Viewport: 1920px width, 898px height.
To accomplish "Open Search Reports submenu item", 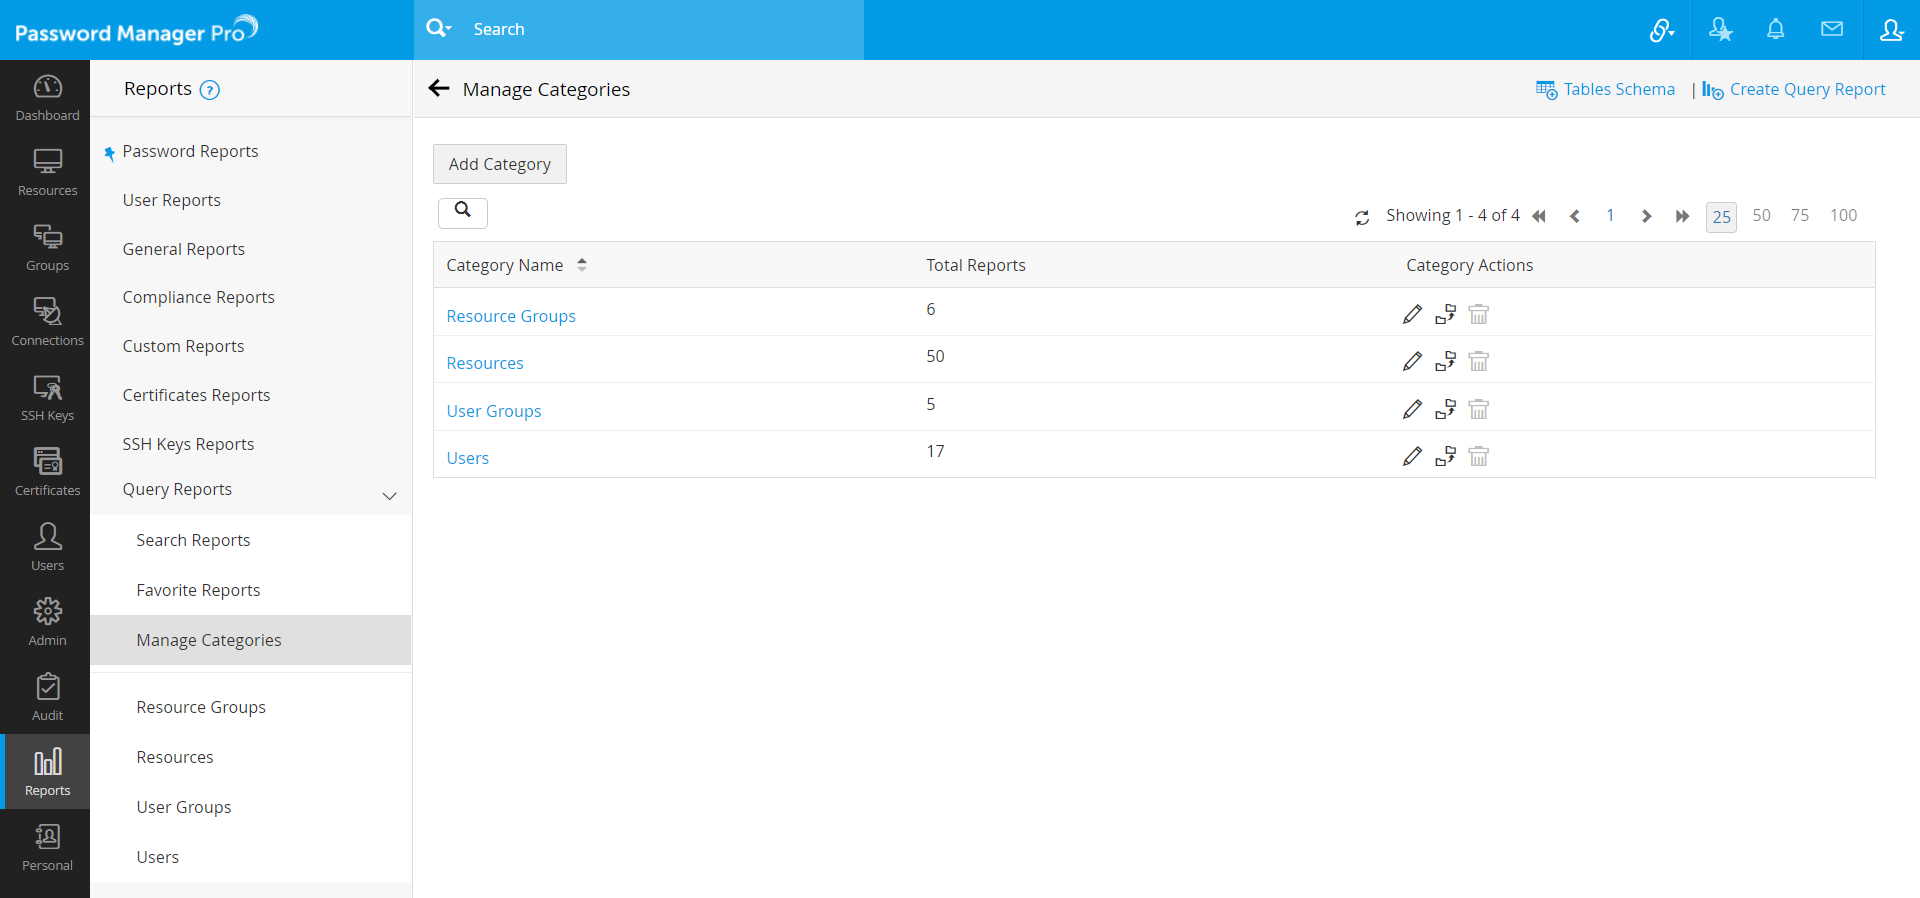I will (x=193, y=540).
